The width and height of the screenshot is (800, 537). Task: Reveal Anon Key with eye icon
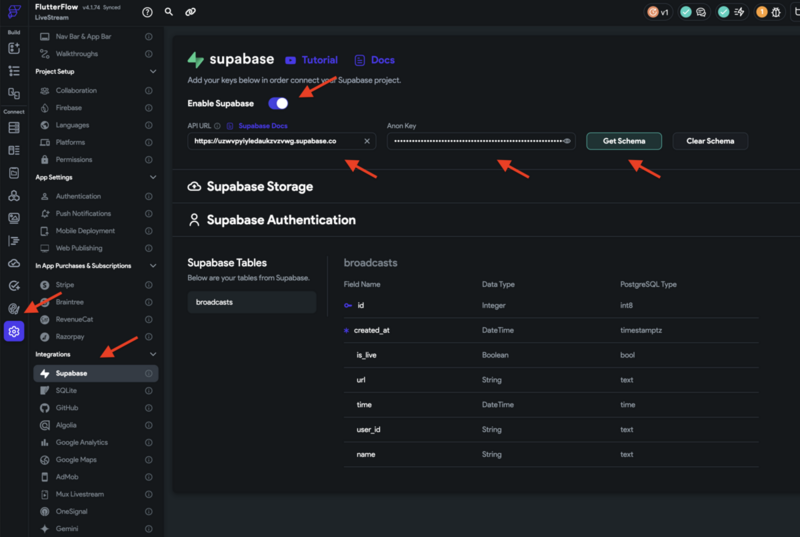tap(567, 141)
